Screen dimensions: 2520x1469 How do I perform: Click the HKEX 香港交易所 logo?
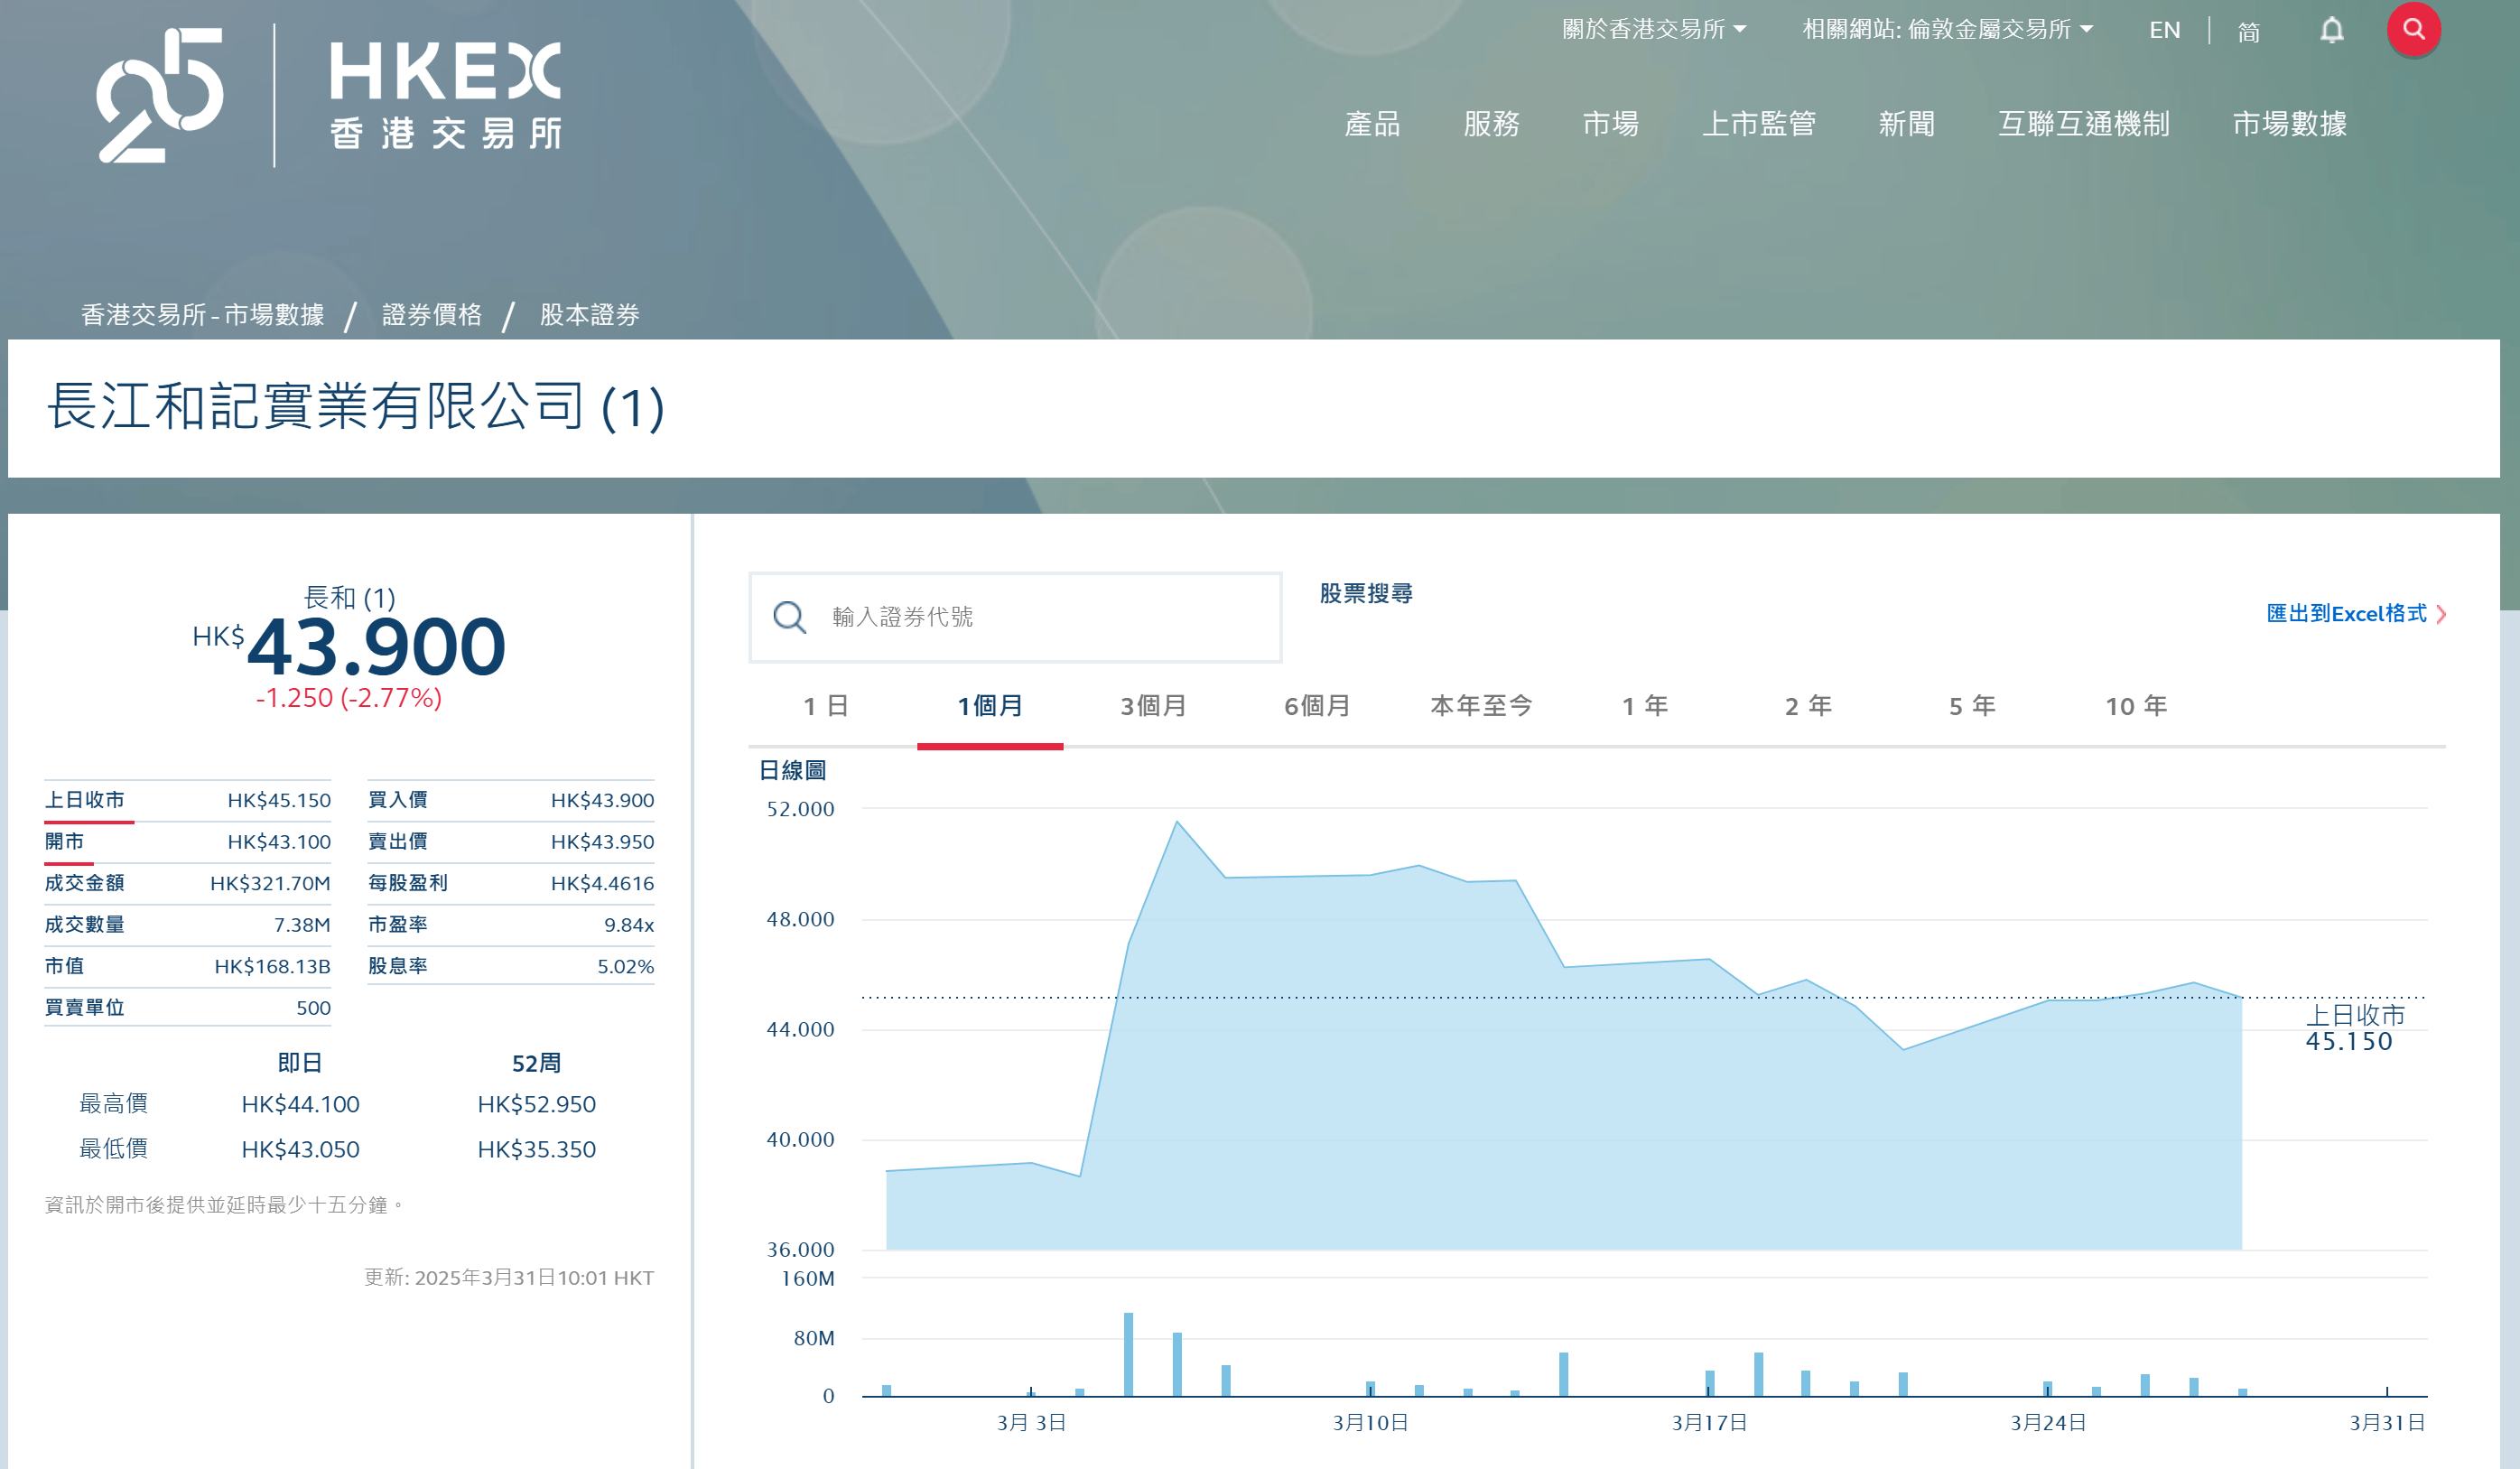click(x=446, y=95)
